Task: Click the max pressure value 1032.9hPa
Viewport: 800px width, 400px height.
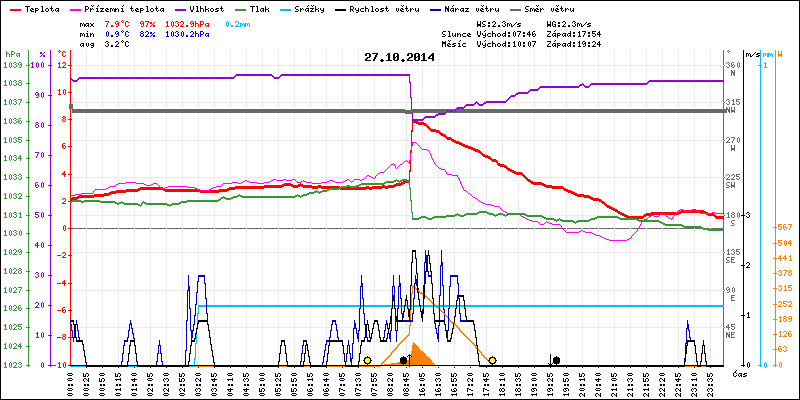Action: [x=187, y=24]
